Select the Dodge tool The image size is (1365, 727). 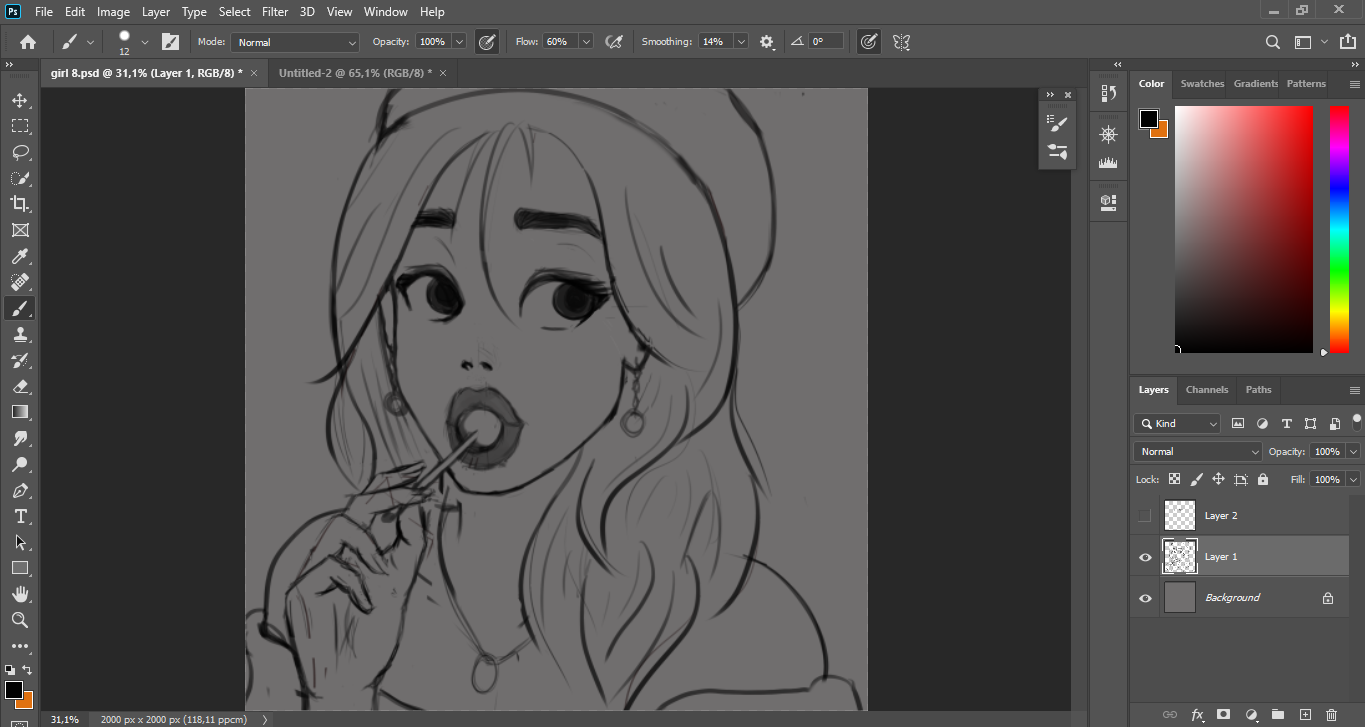coord(19,464)
